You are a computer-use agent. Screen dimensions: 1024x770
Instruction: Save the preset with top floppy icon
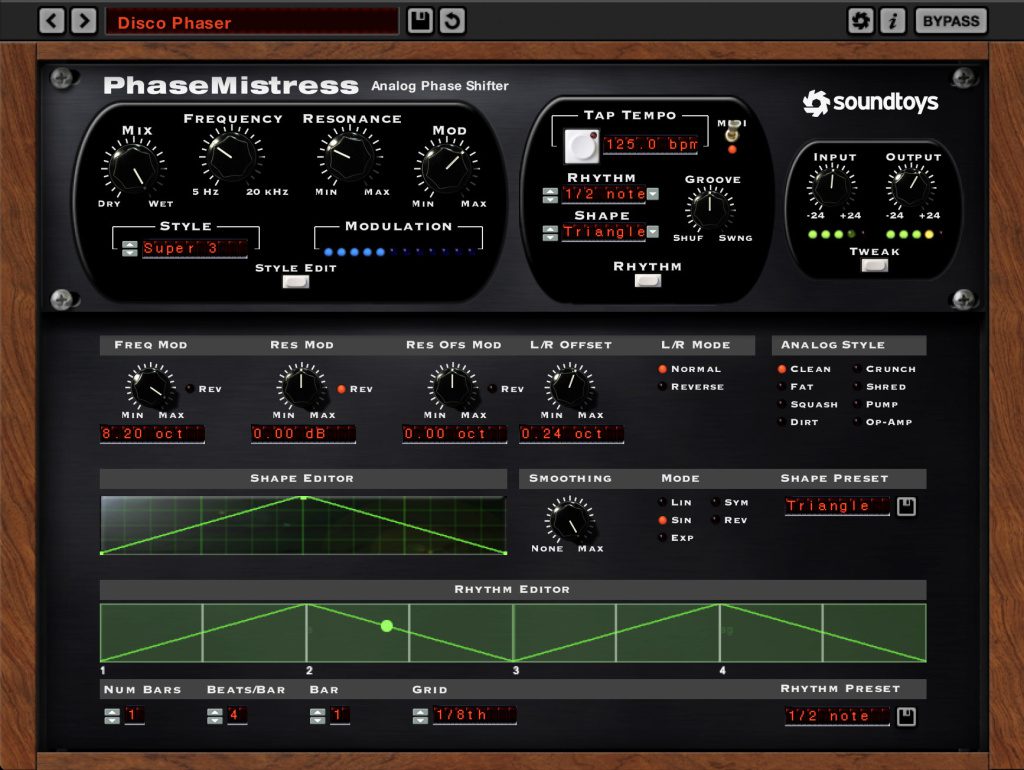click(420, 21)
